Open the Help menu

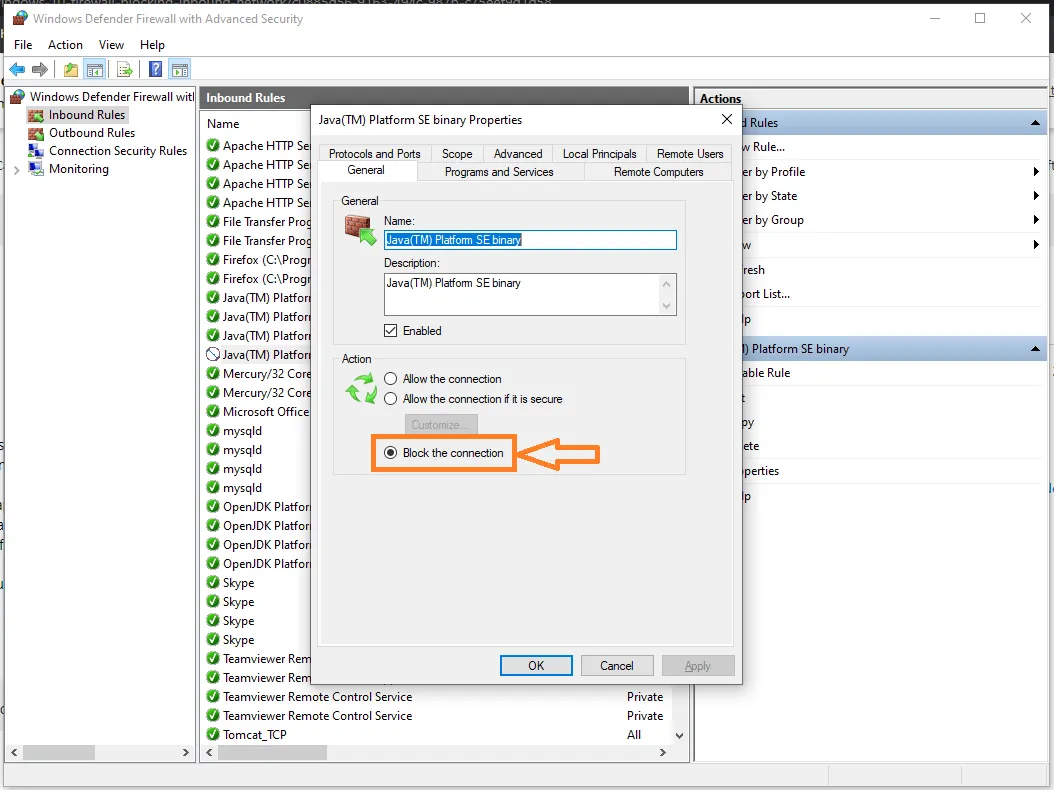(x=152, y=44)
